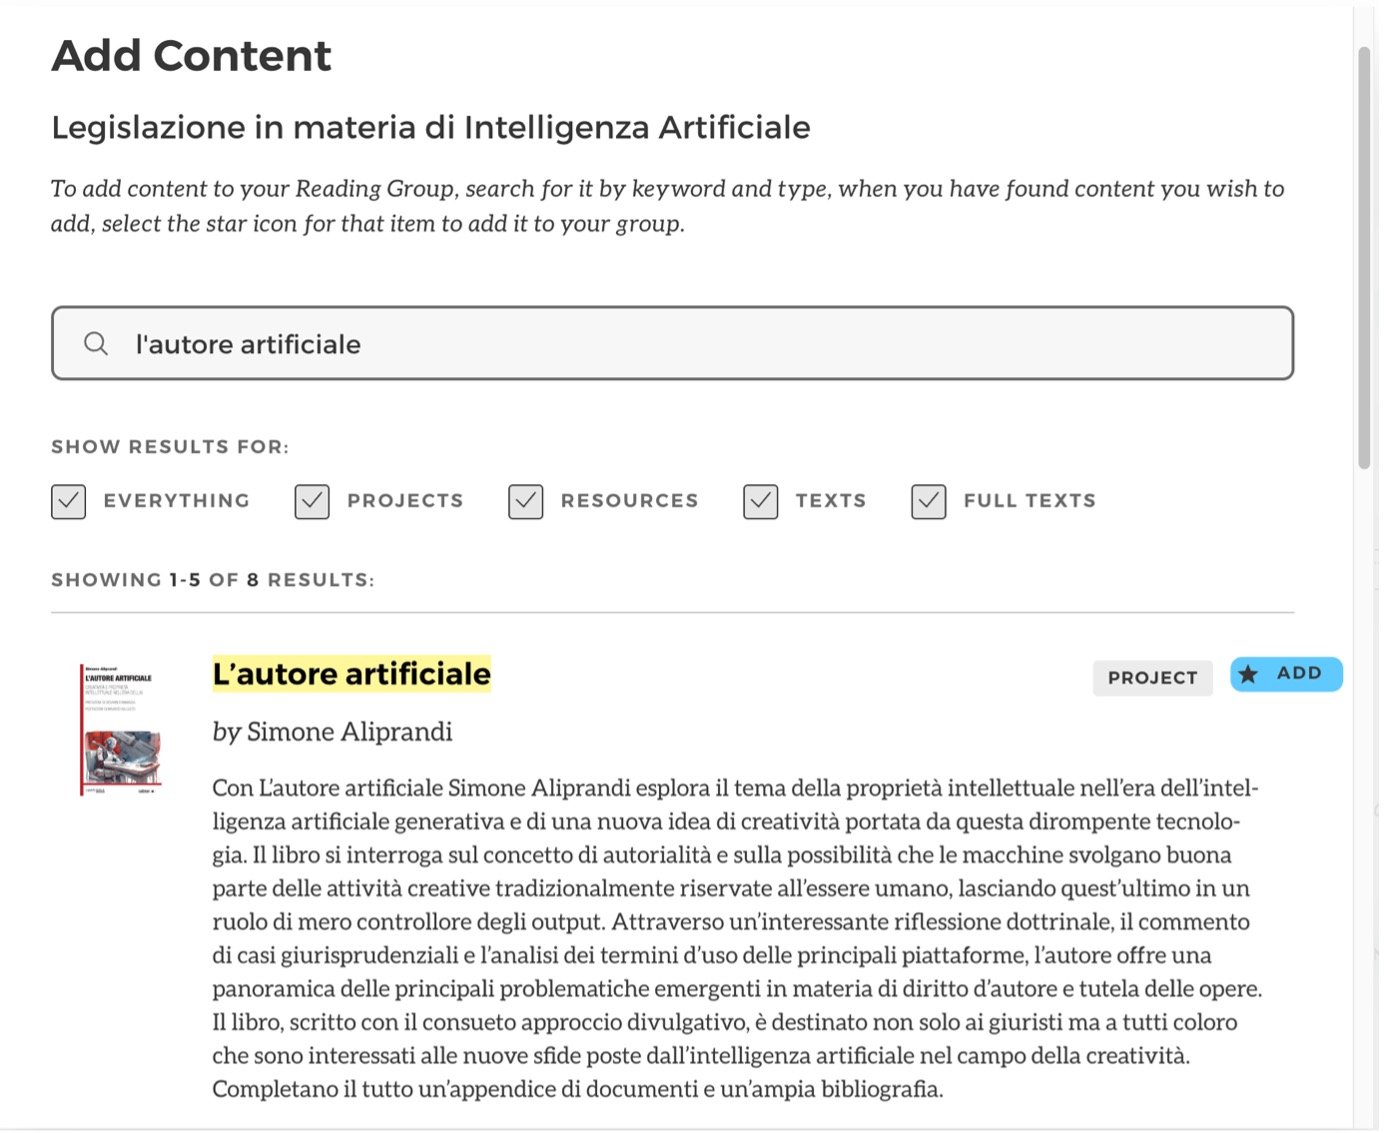Screen dimensions: 1384x1133
Task: Click the author name Simone Aliprandi
Action: 349,732
